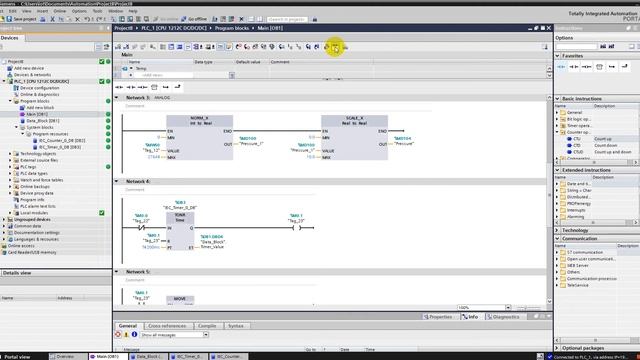Click the Add new device icon in tree
Viewport: 640px width, 360px height.
click(10, 68)
